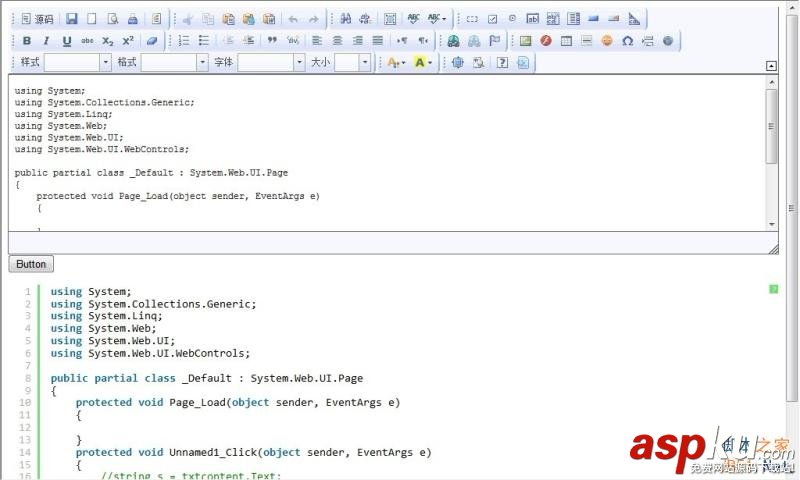Open the spell-check-as-you-type dropdown
Screen dimensions: 800x480
coord(436,19)
